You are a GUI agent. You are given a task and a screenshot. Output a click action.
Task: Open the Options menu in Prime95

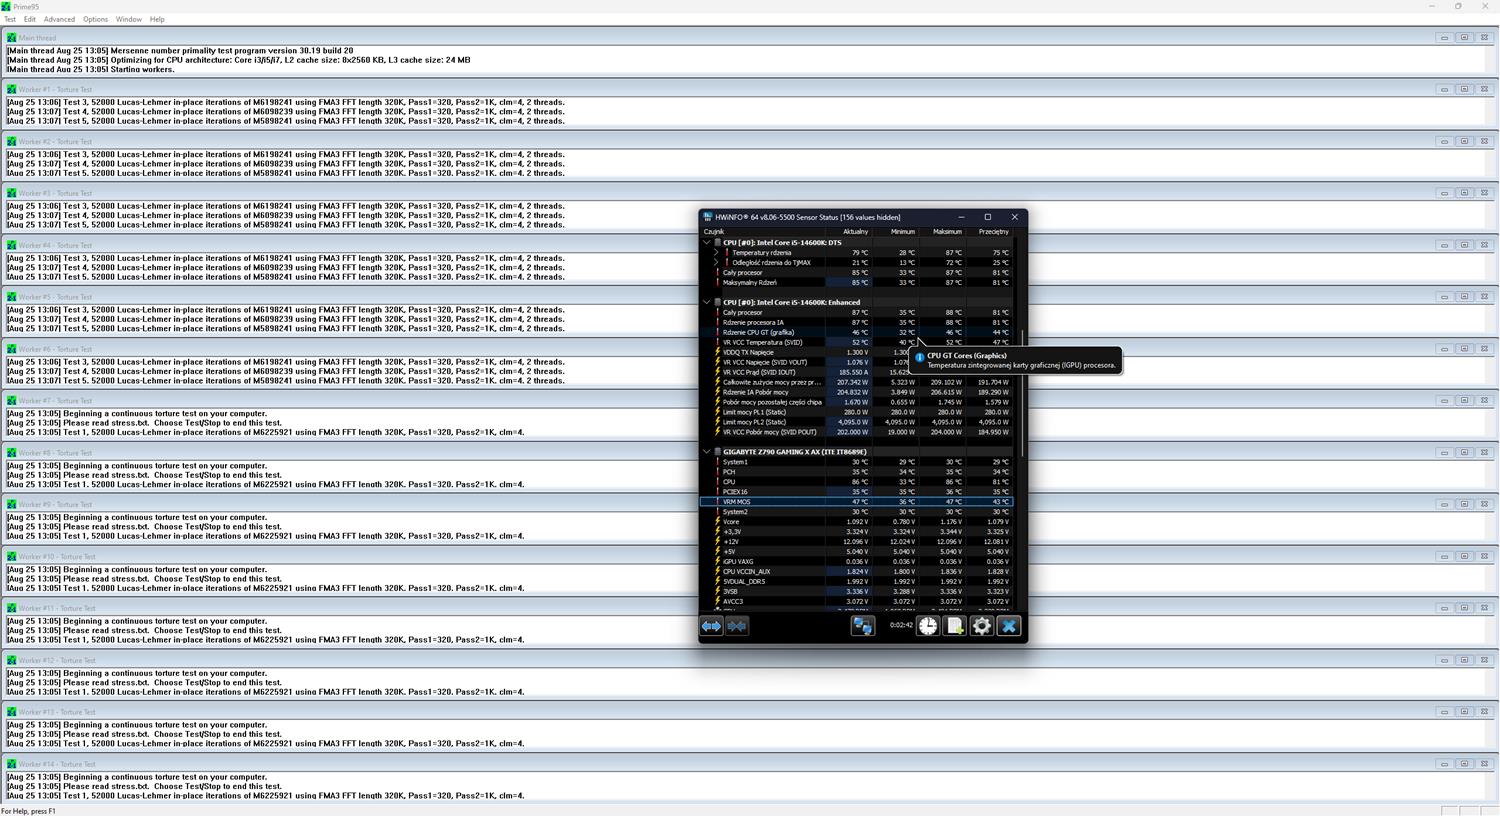(x=96, y=19)
